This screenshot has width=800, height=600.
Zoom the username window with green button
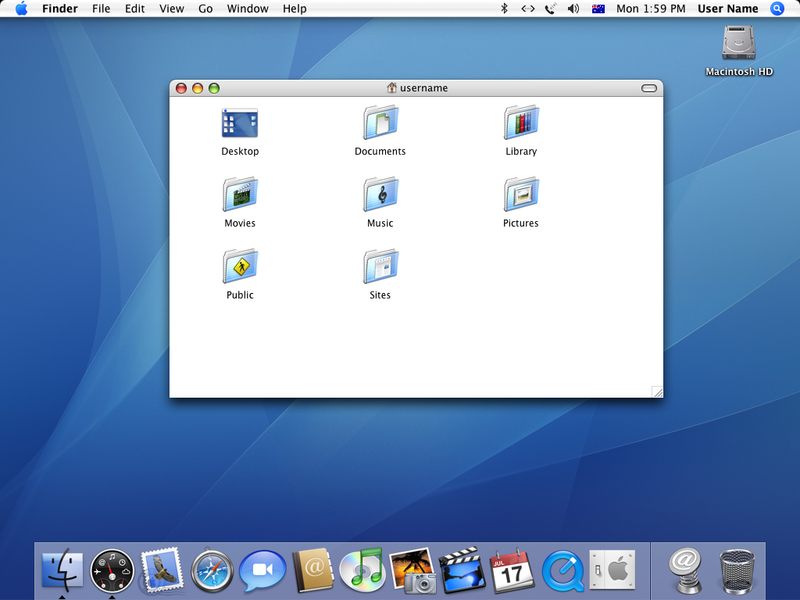point(214,88)
